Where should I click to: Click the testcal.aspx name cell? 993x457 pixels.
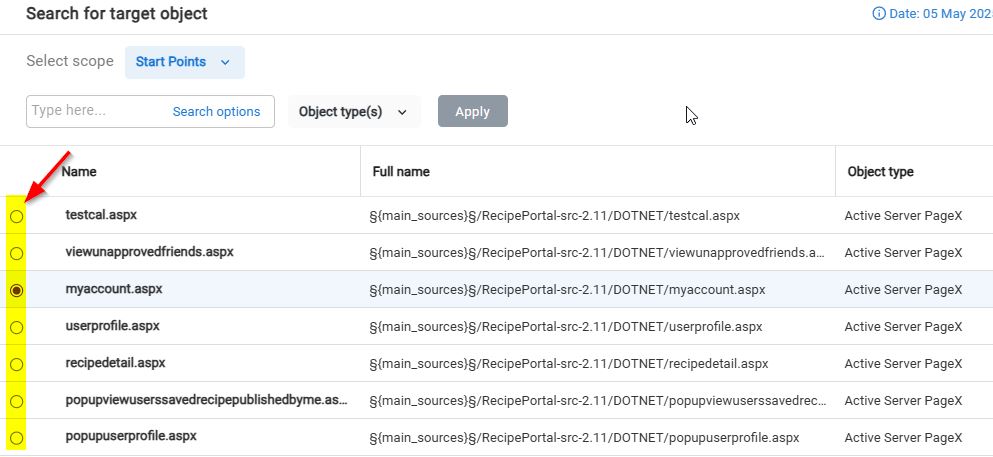point(100,215)
